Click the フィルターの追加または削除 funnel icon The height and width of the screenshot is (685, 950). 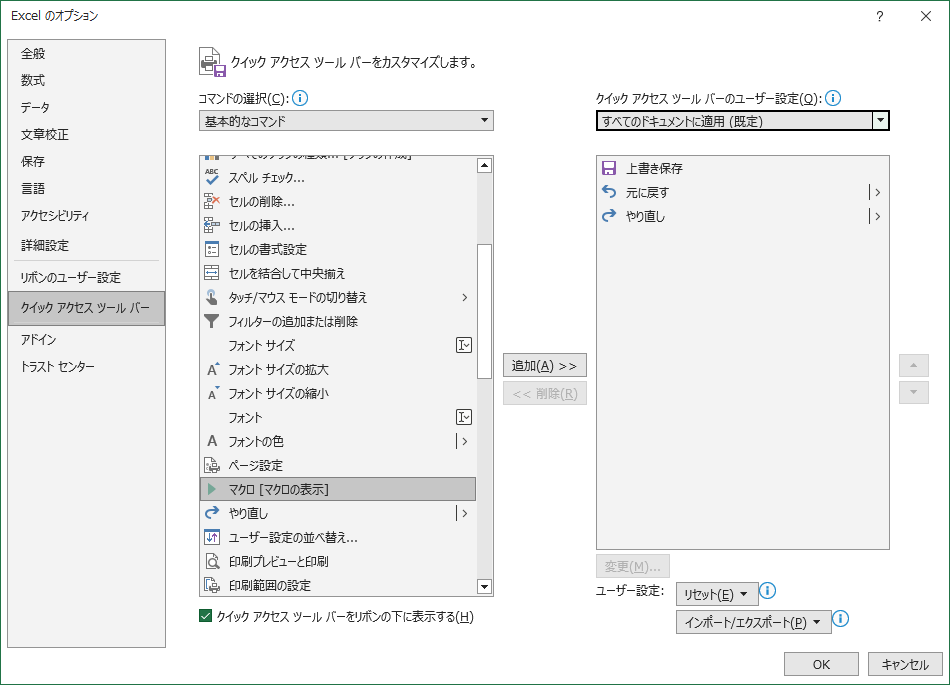211,322
